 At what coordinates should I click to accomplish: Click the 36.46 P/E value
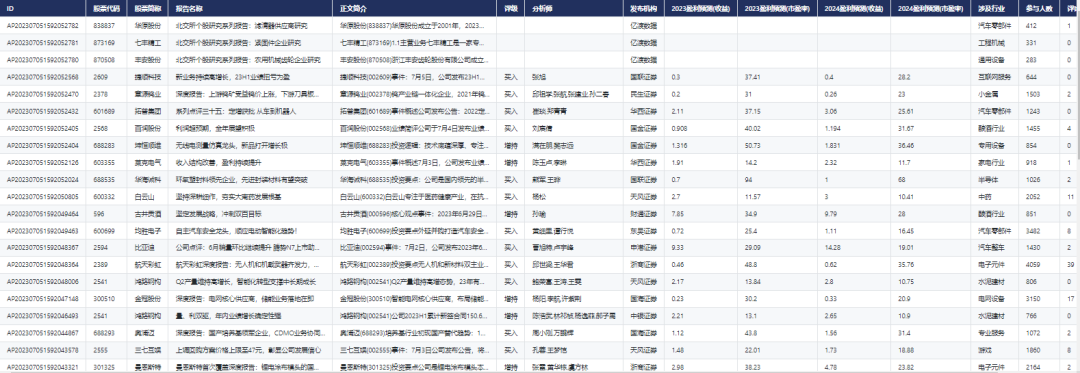[906, 146]
